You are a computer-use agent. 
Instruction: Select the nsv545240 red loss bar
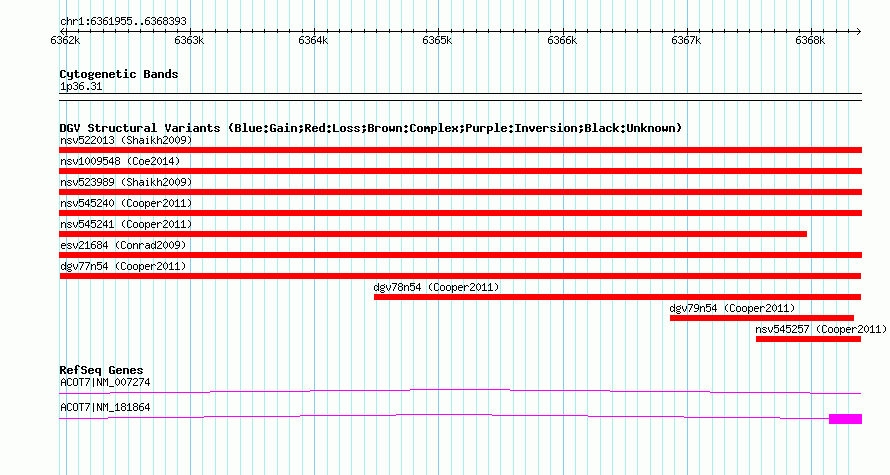[x=460, y=213]
